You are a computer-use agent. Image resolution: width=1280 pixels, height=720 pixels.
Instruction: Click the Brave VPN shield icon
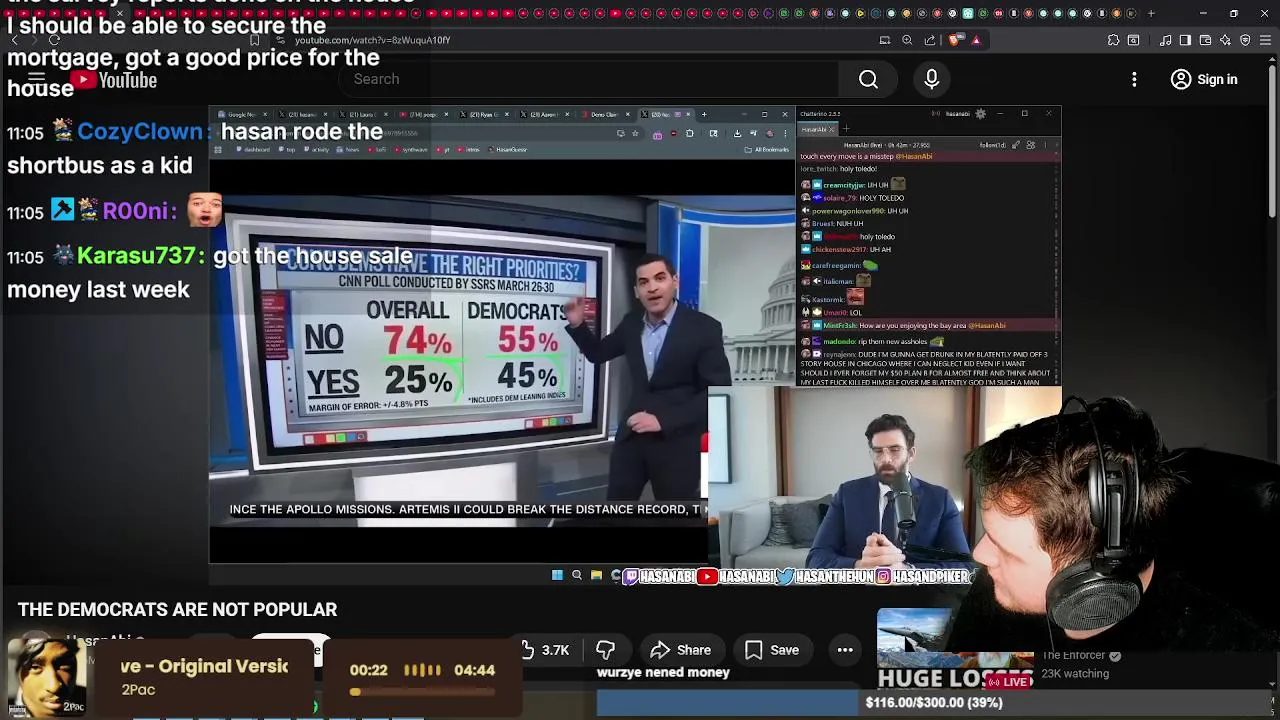1245,40
